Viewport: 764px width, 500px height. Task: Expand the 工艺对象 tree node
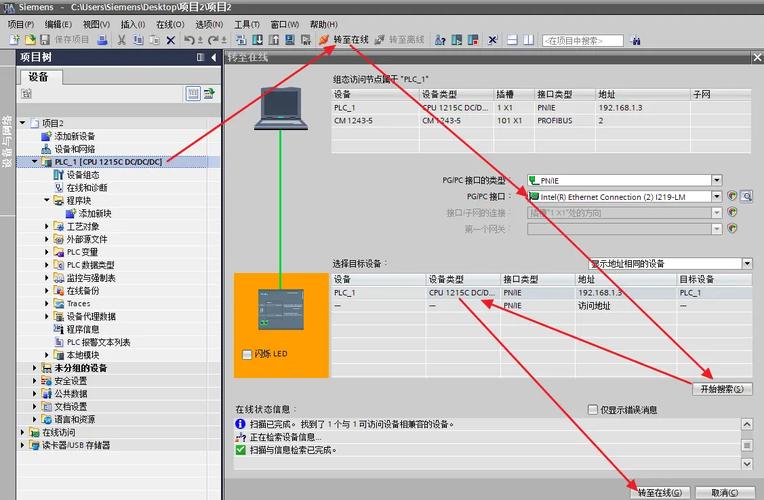(47, 226)
